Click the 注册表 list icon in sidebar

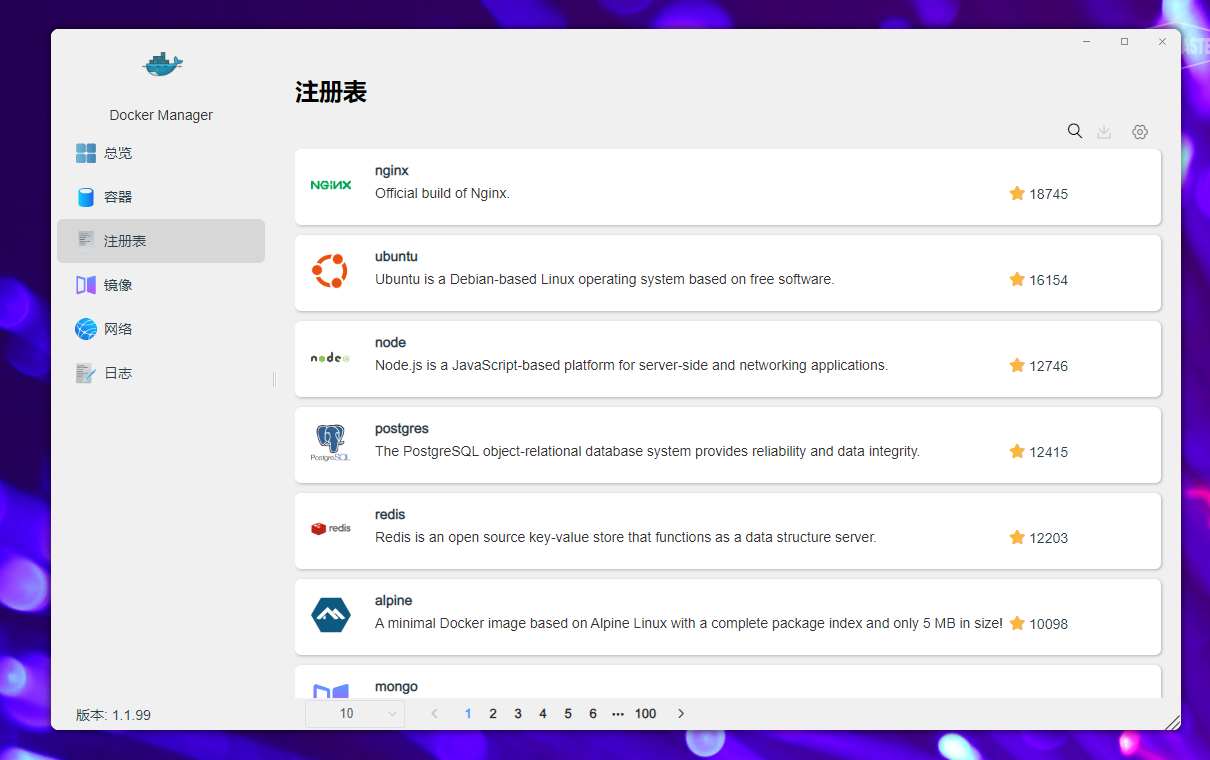tap(86, 240)
